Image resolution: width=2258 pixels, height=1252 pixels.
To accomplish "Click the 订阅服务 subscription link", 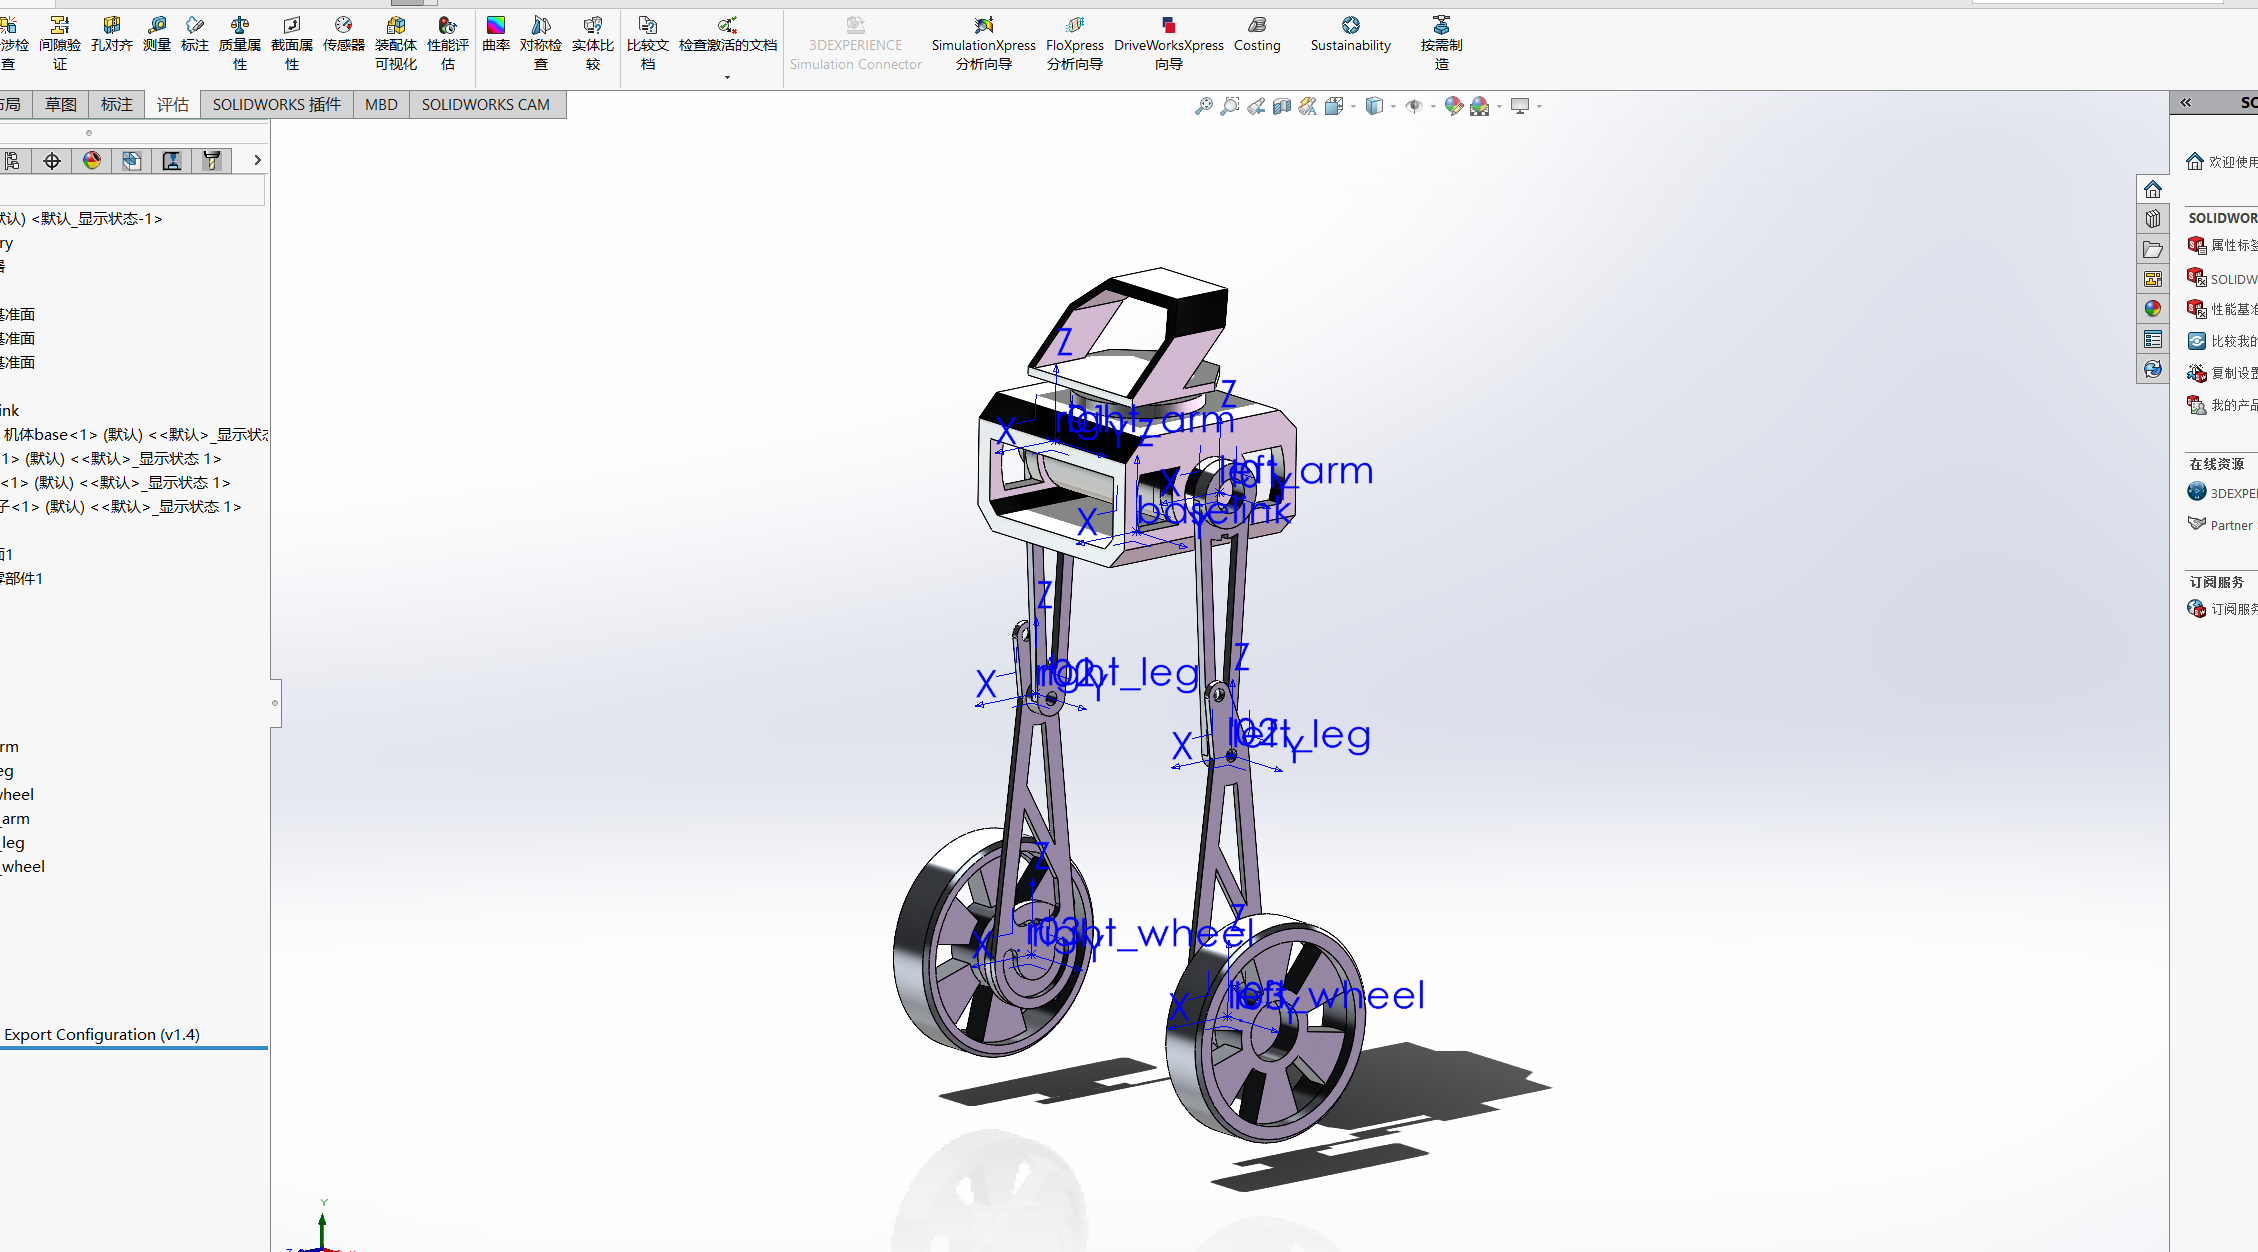I will (2222, 609).
